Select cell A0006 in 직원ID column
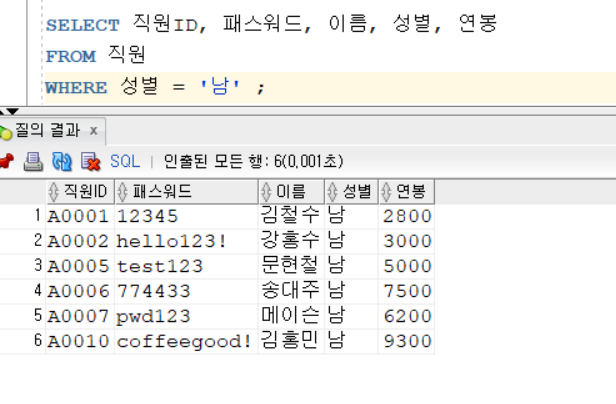Image resolution: width=616 pixels, height=404 pixels. click(80, 291)
